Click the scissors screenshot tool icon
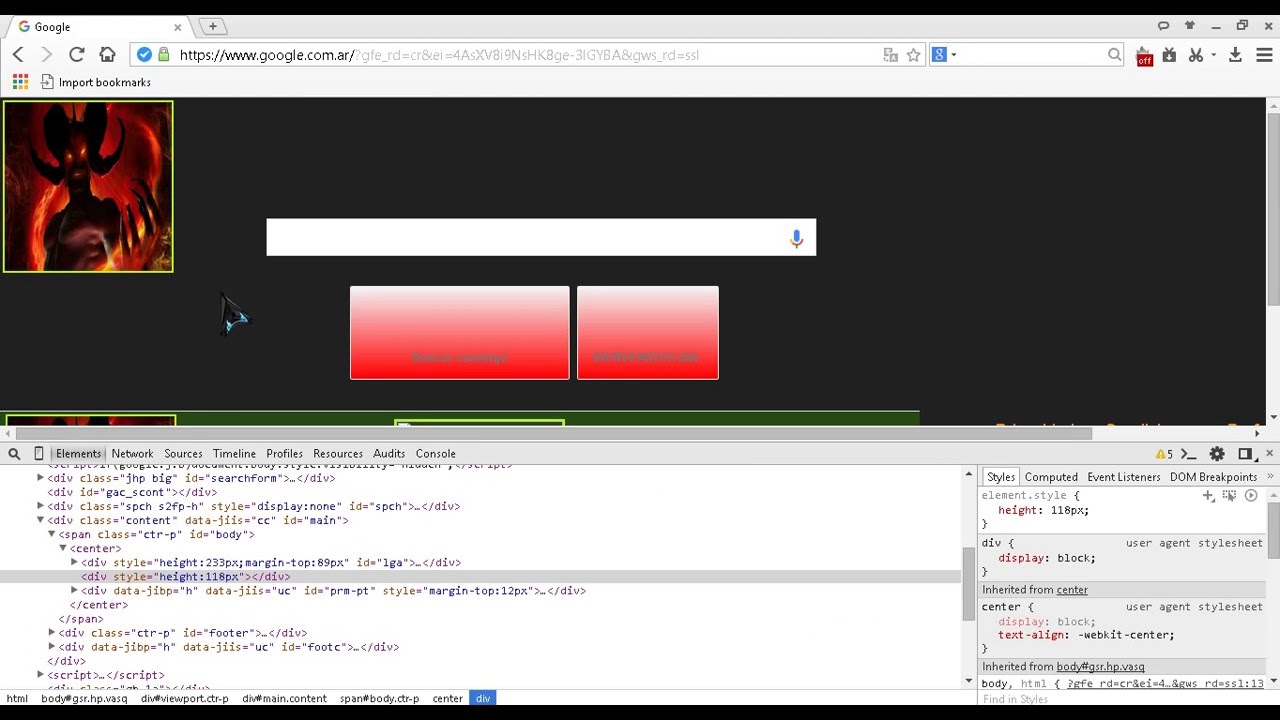The image size is (1280, 720). click(1196, 55)
